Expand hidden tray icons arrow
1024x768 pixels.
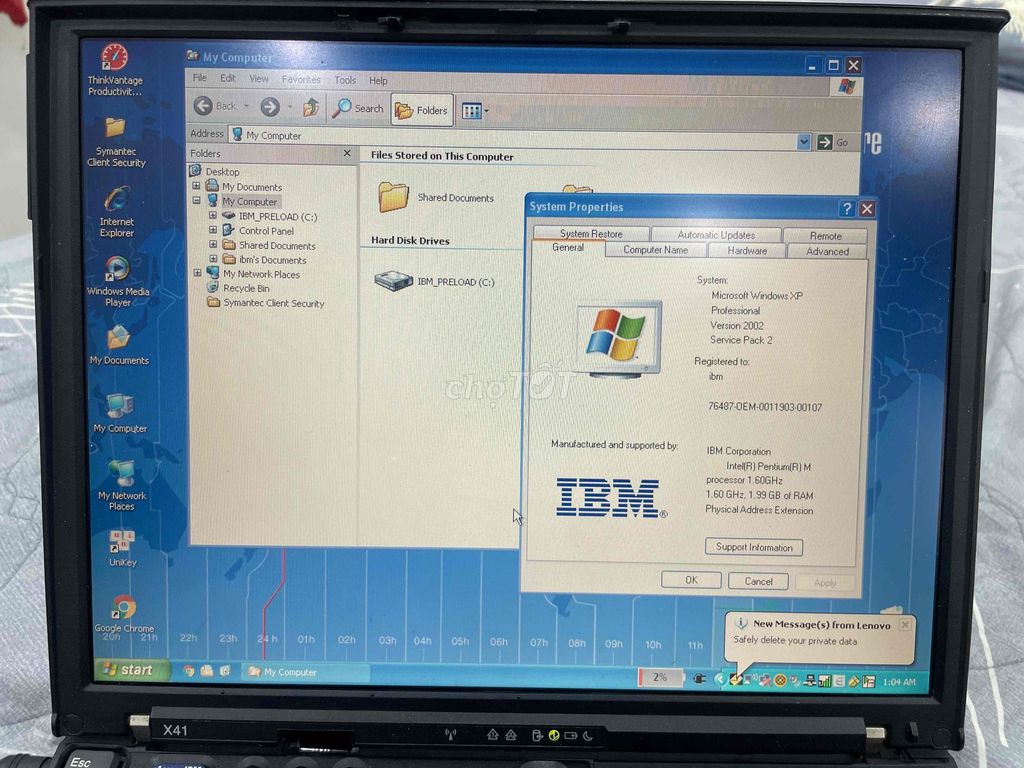tap(719, 679)
